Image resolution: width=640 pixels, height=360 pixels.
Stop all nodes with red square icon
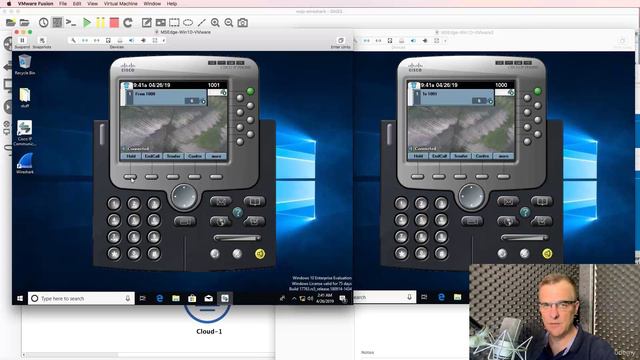(x=114, y=22)
